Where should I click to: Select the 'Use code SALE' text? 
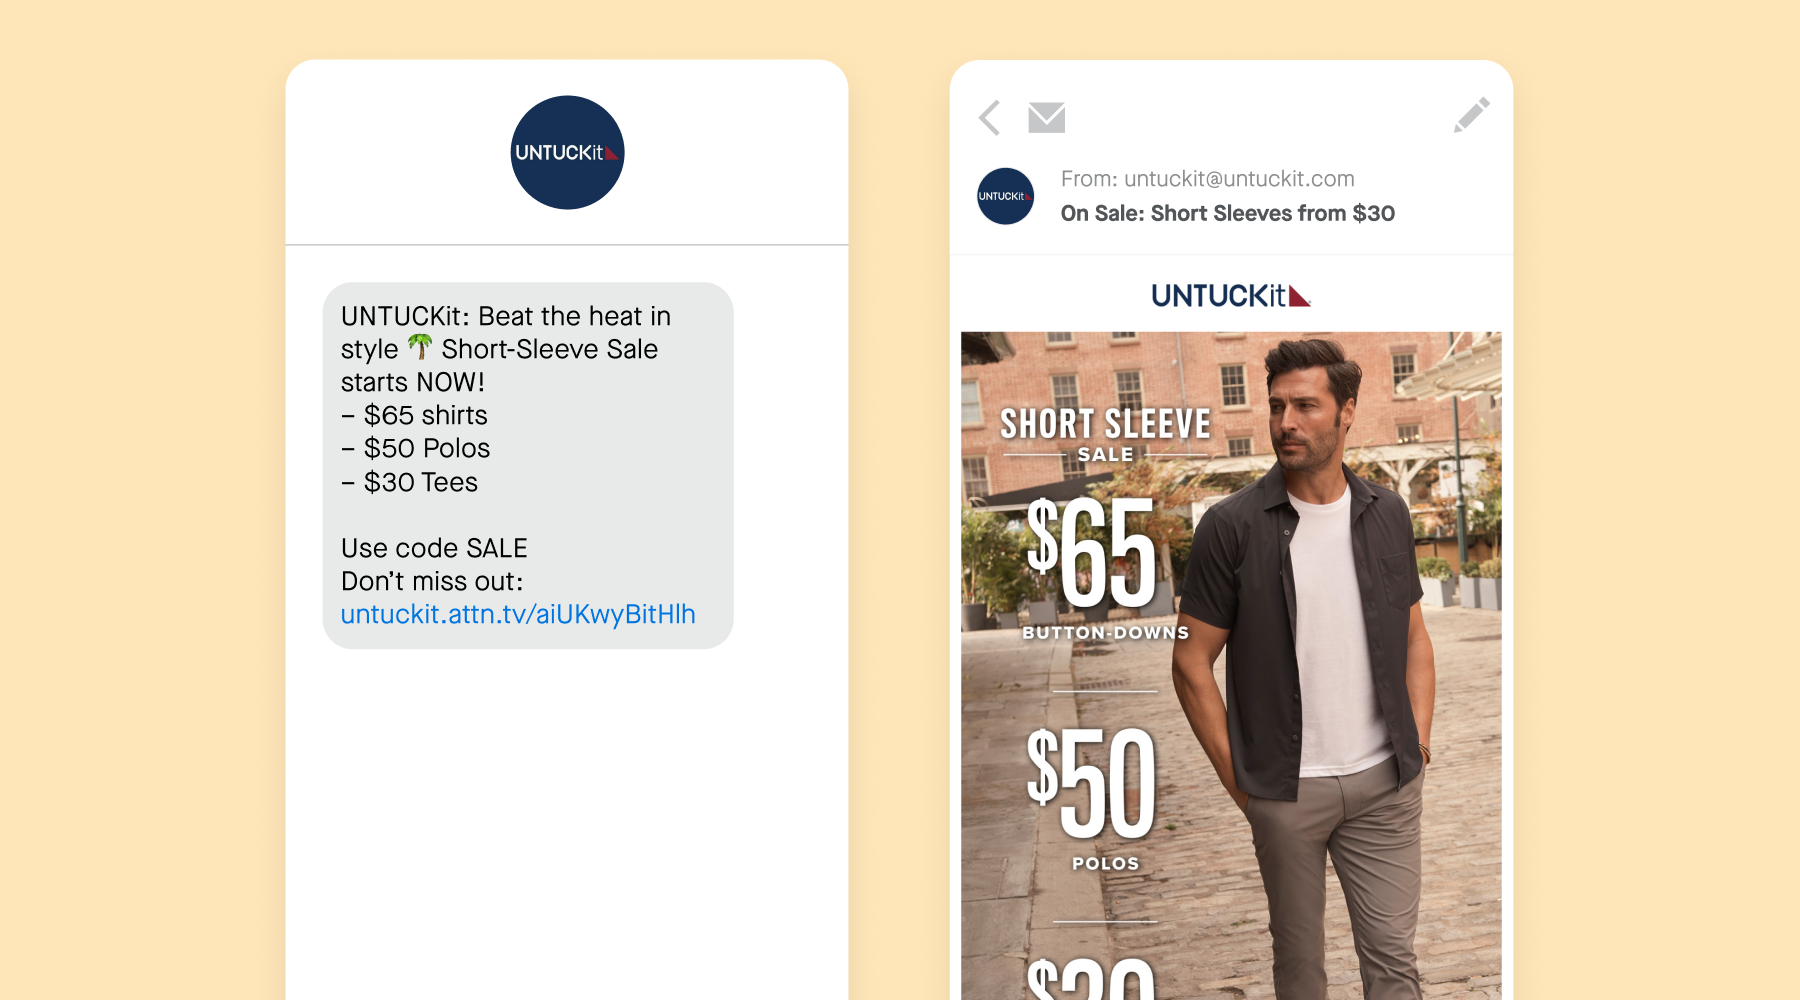[x=434, y=548]
